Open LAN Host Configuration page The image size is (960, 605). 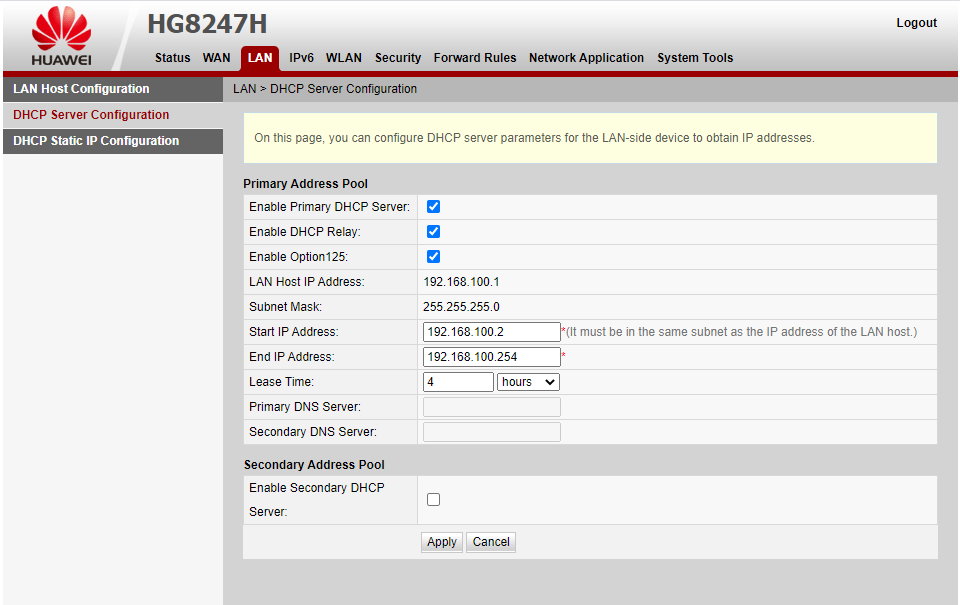pyautogui.click(x=113, y=89)
